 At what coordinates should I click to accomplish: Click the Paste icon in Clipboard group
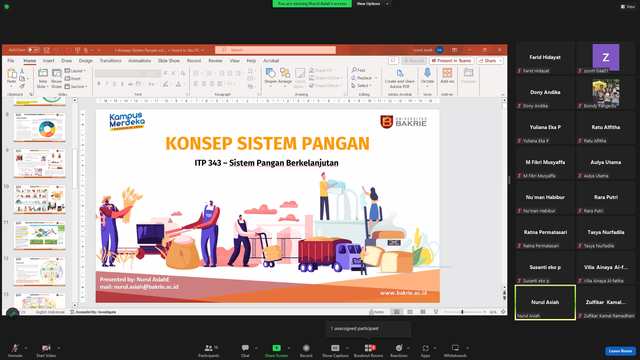[x=12, y=74]
